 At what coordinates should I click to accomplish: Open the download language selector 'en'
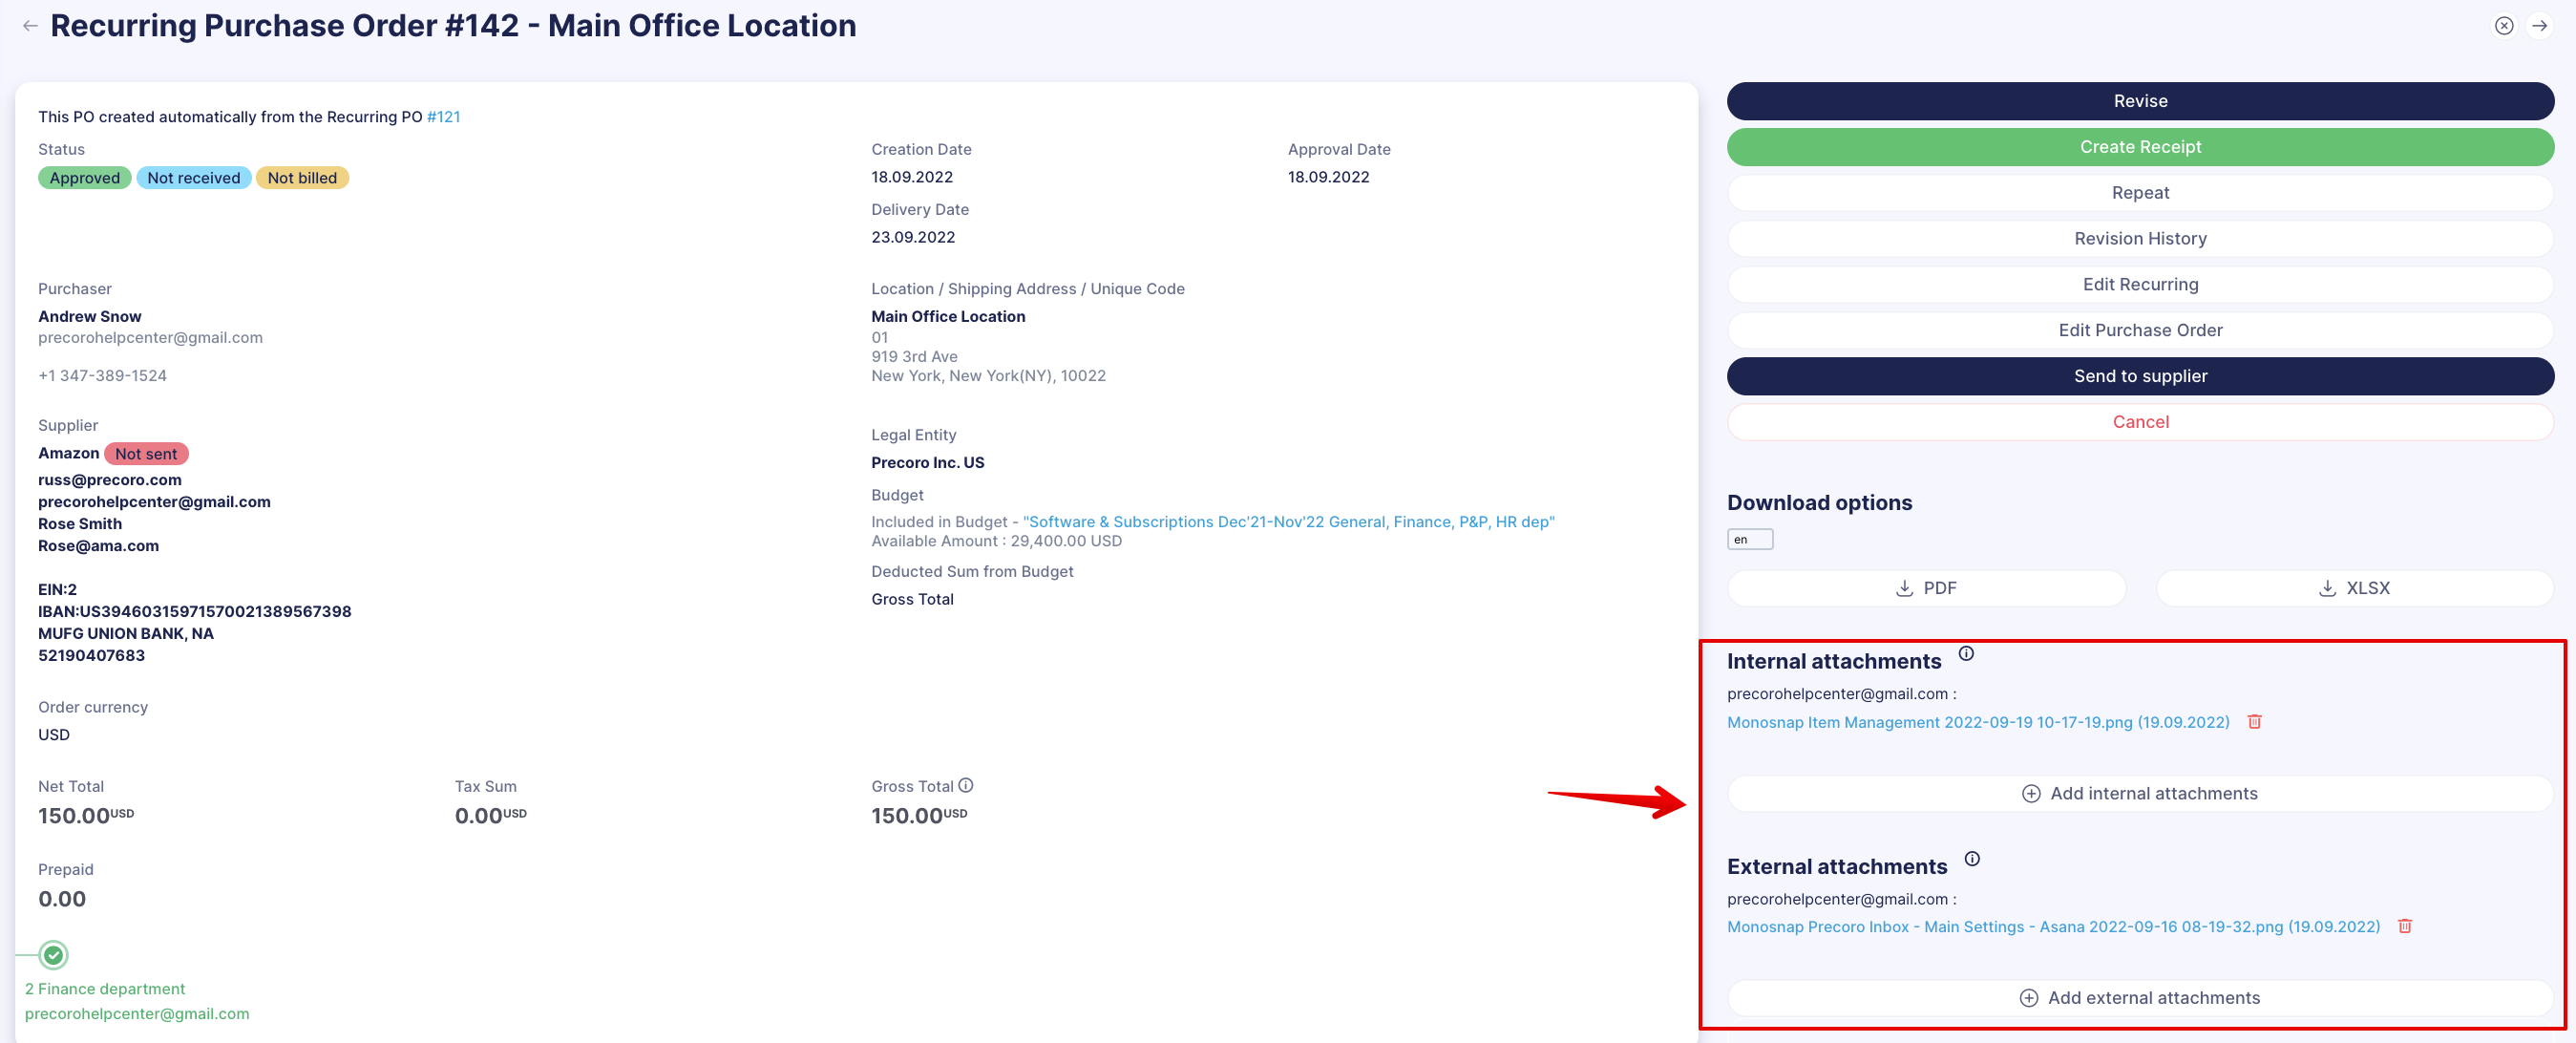[1749, 539]
